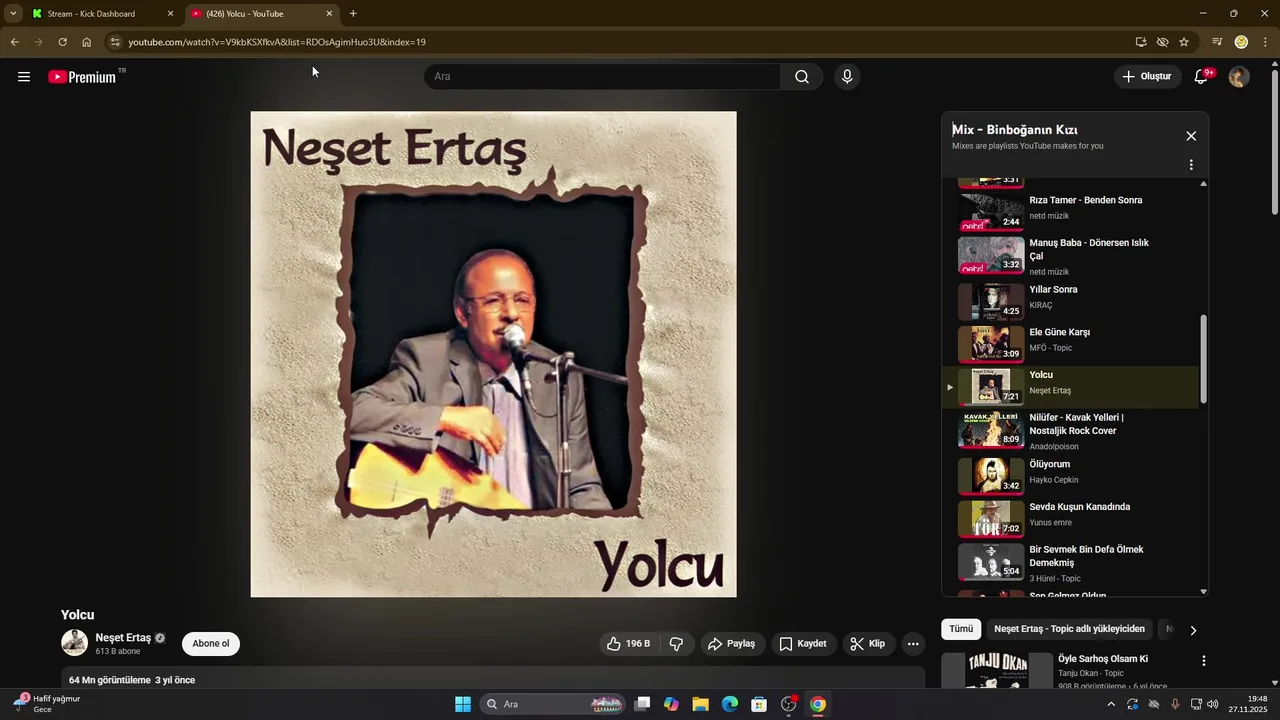Save the video with Kaydet
Image resolution: width=1280 pixels, height=720 pixels.
[x=803, y=644]
